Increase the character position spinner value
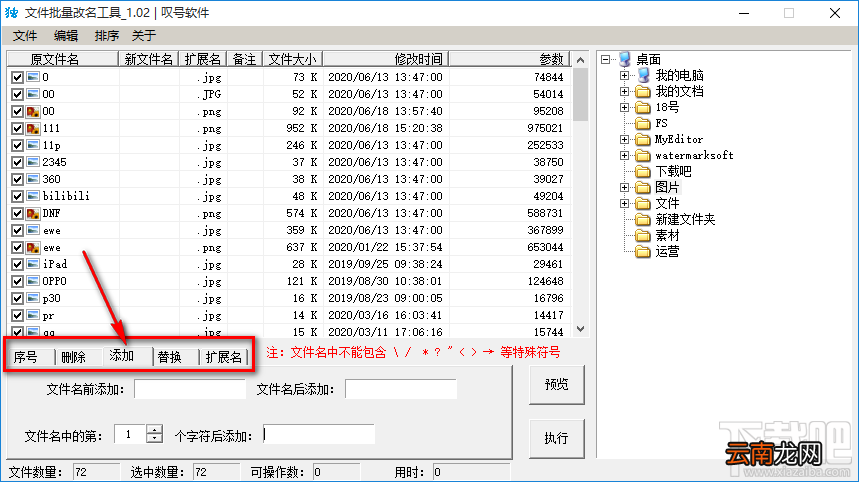859x482 pixels. point(154,429)
